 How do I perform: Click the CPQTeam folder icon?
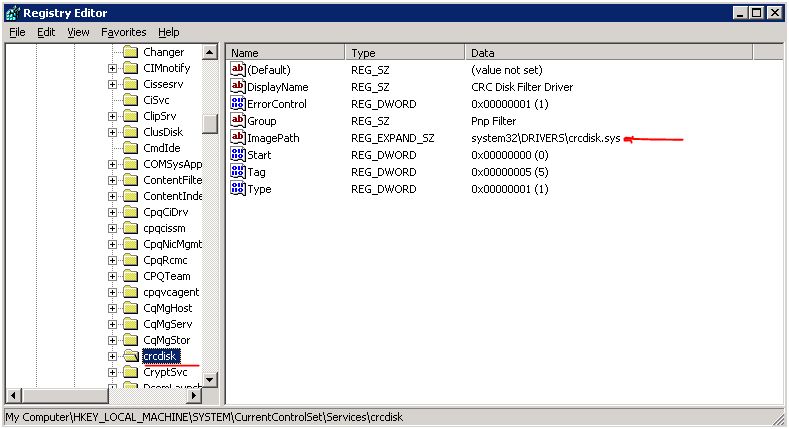pos(130,276)
